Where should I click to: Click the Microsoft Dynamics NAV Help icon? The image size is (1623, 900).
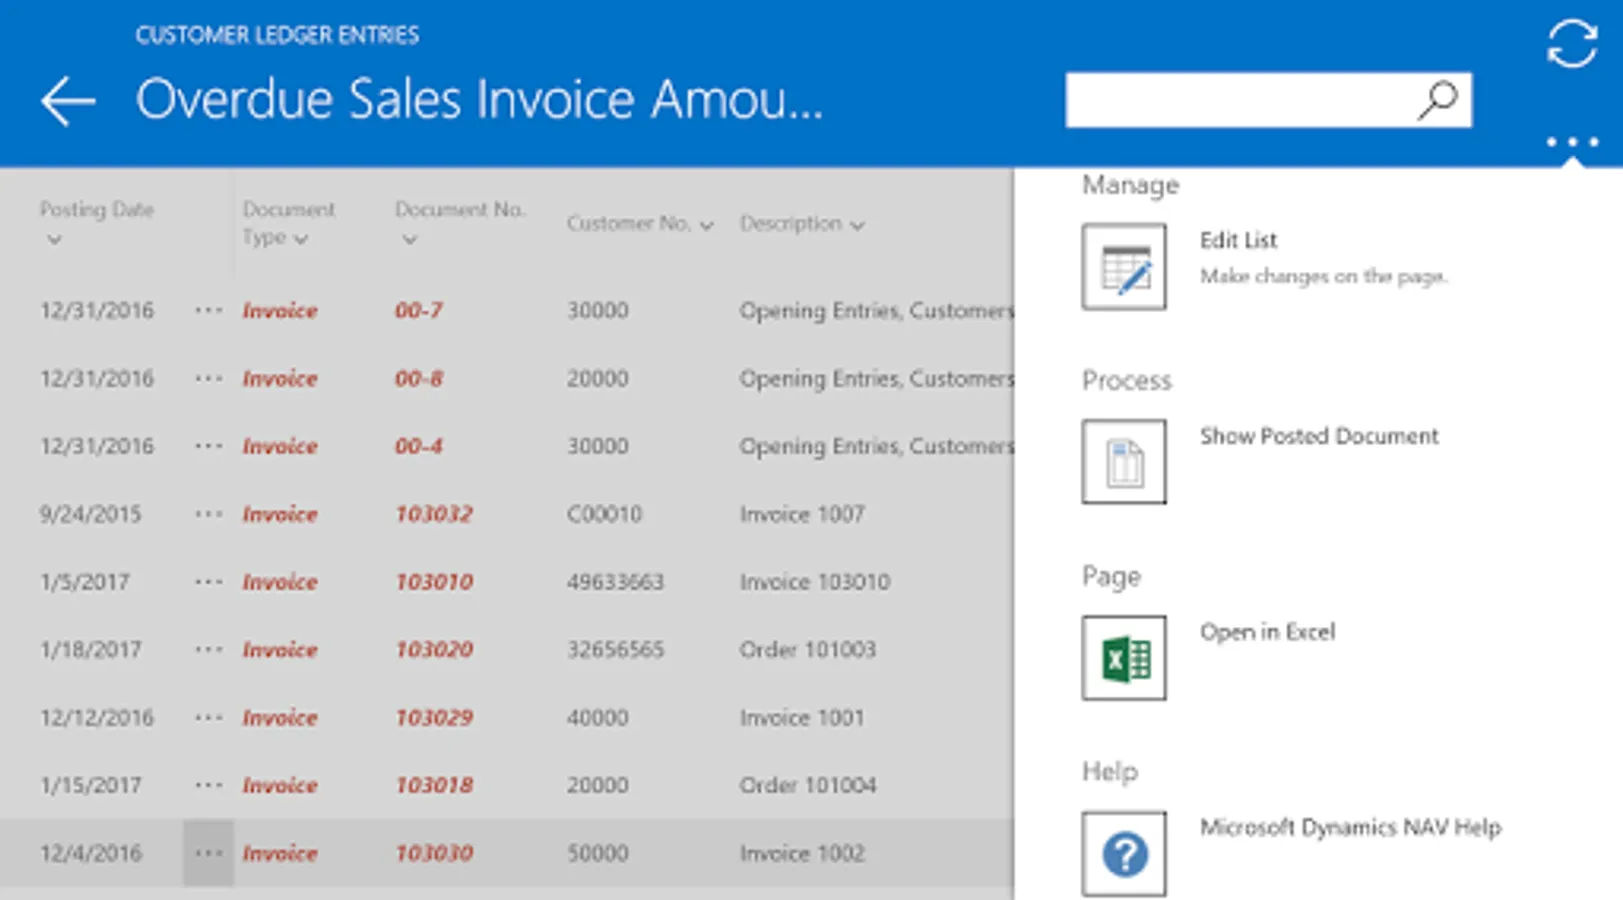click(x=1124, y=853)
